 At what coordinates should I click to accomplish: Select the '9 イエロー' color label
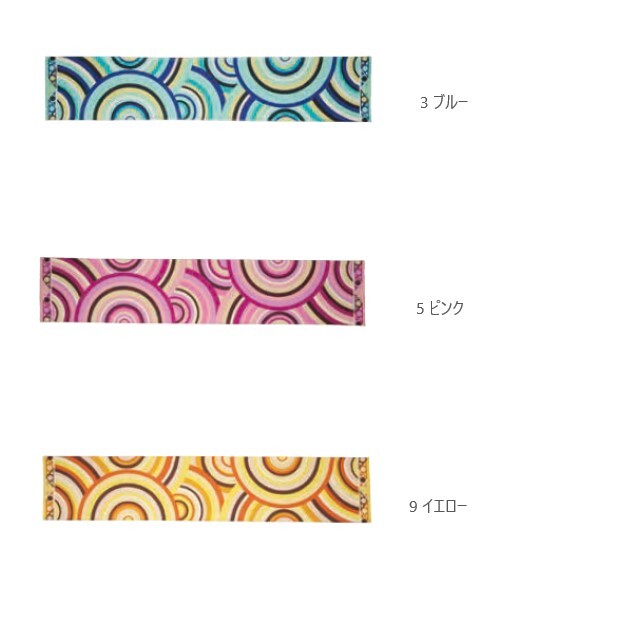[x=438, y=507]
